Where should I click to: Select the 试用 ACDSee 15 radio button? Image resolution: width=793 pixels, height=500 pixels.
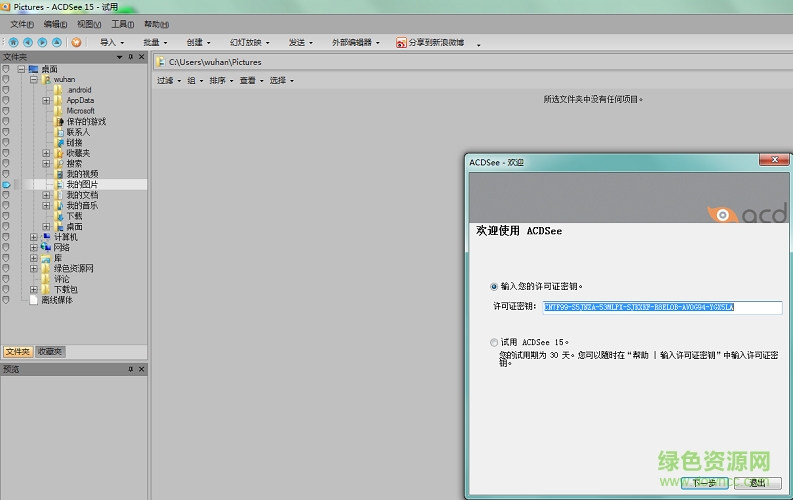click(x=494, y=342)
